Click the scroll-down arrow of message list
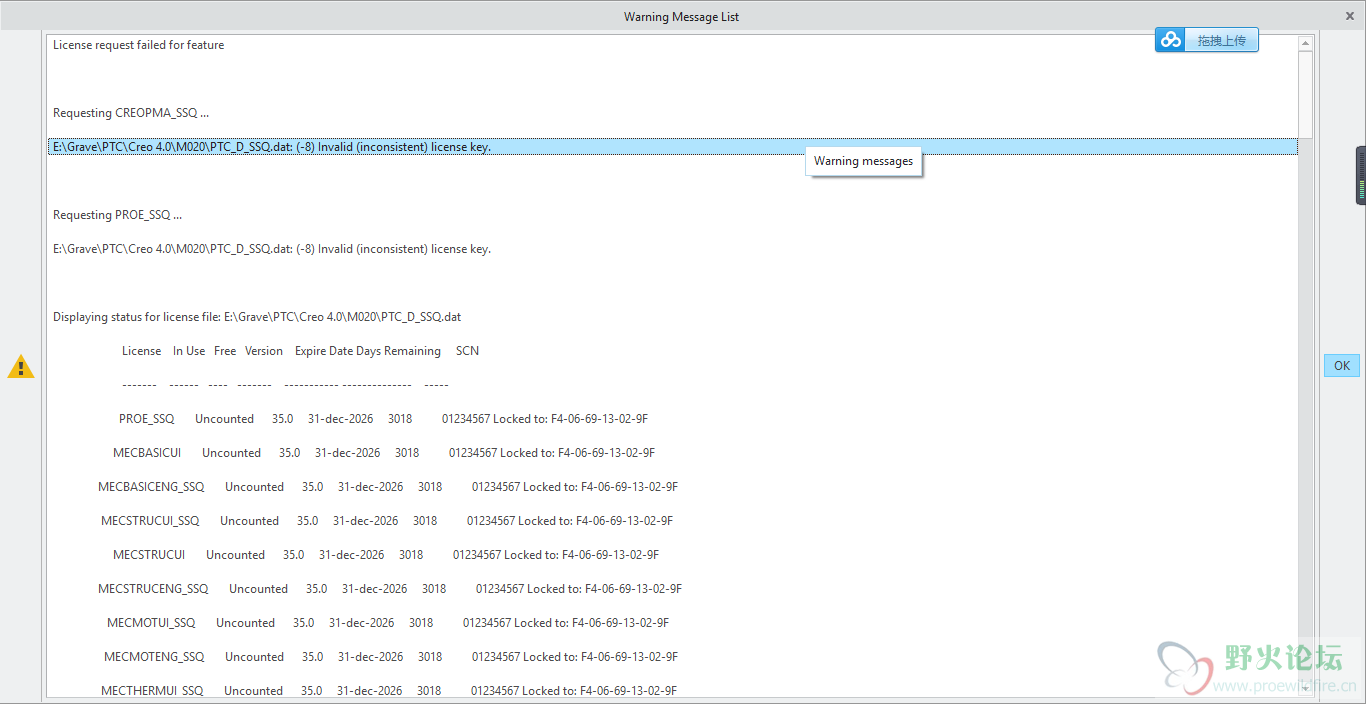 [x=1305, y=688]
